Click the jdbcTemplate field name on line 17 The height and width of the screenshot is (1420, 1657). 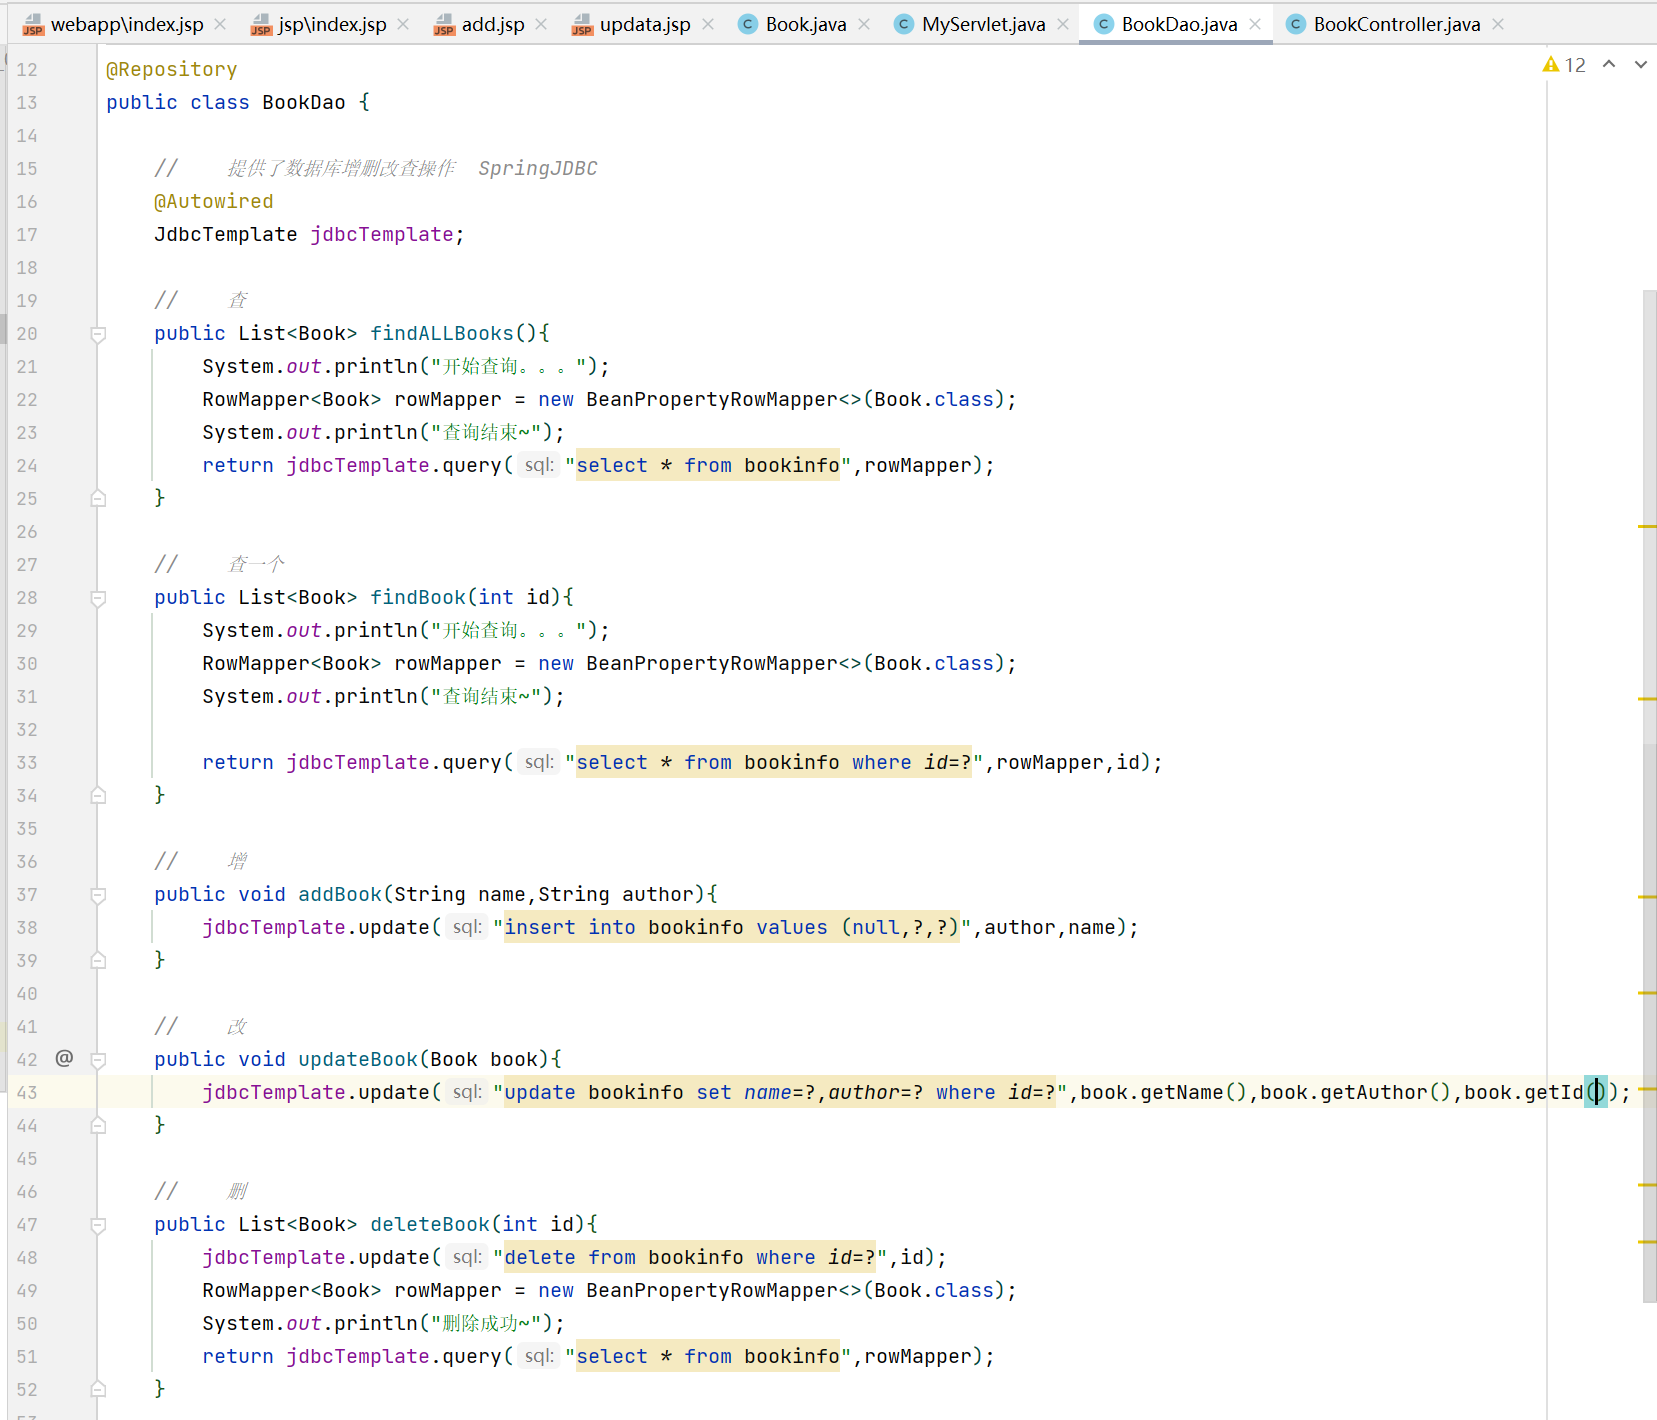point(382,234)
